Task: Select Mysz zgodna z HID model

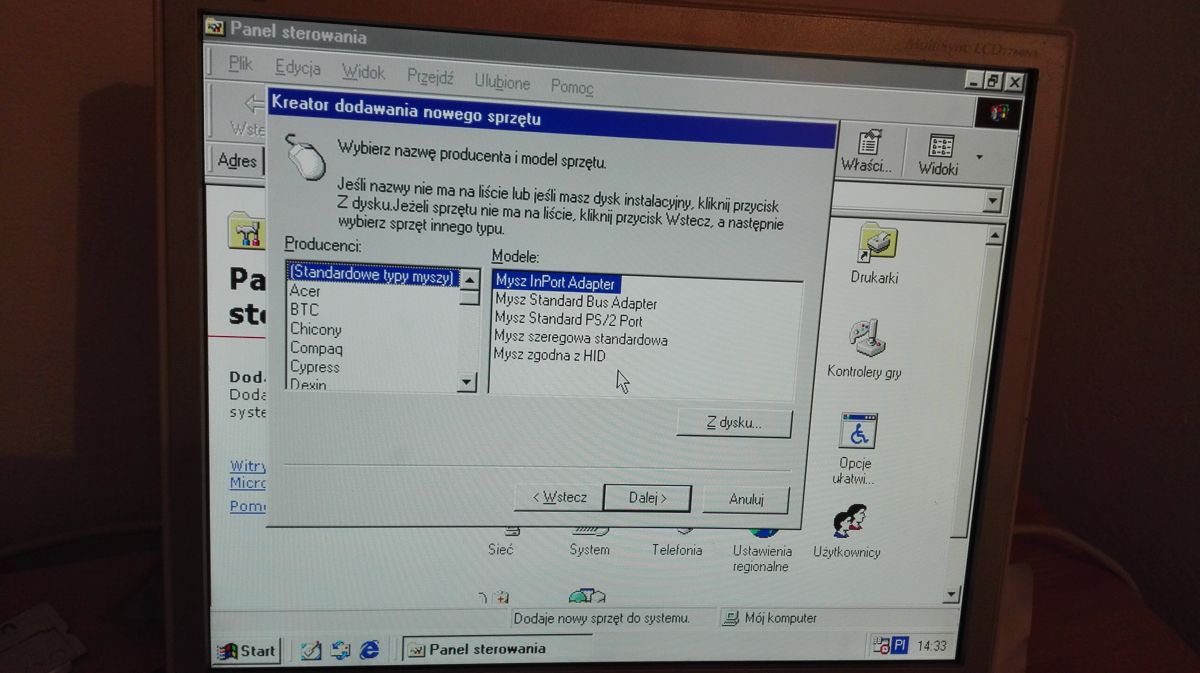Action: tap(549, 355)
